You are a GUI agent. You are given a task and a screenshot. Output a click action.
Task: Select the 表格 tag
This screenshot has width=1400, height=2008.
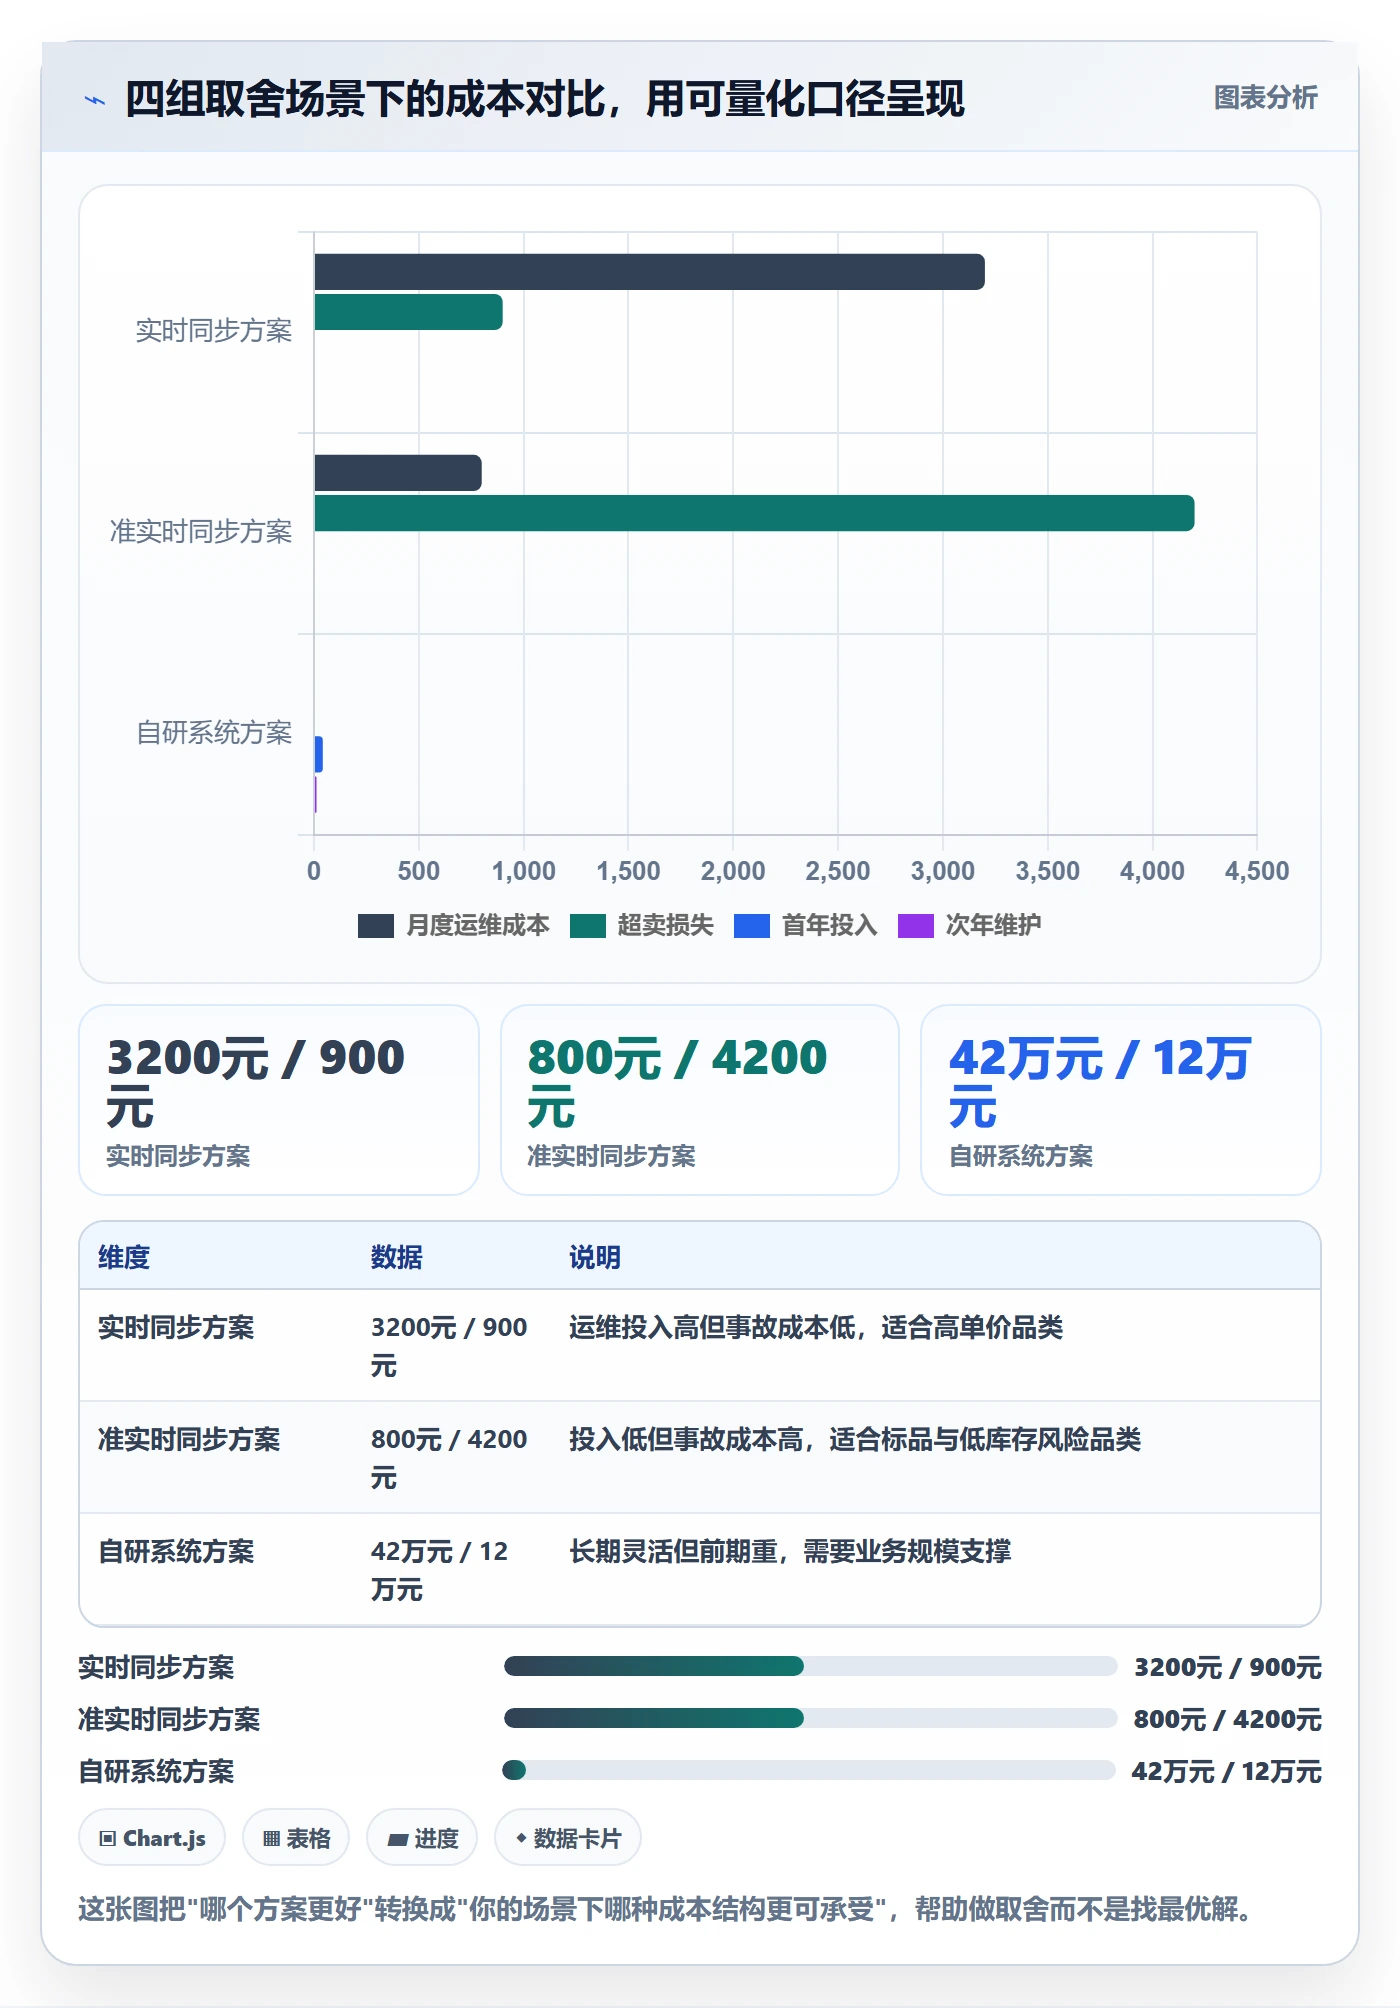pos(296,1838)
